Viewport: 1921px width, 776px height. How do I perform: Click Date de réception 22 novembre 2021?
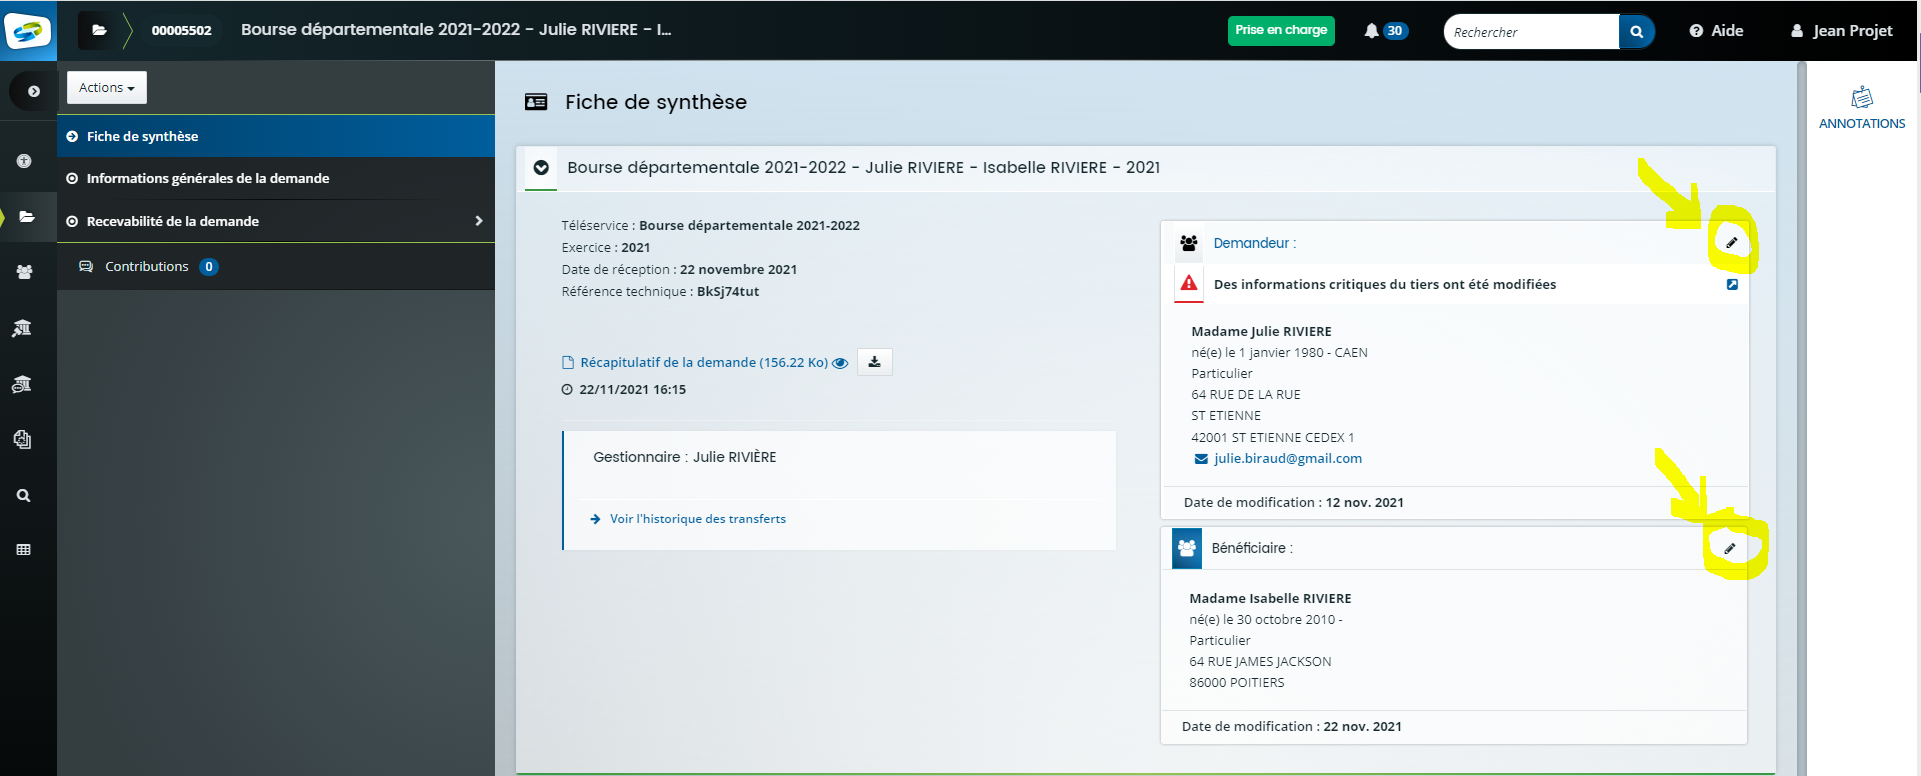pyautogui.click(x=679, y=270)
